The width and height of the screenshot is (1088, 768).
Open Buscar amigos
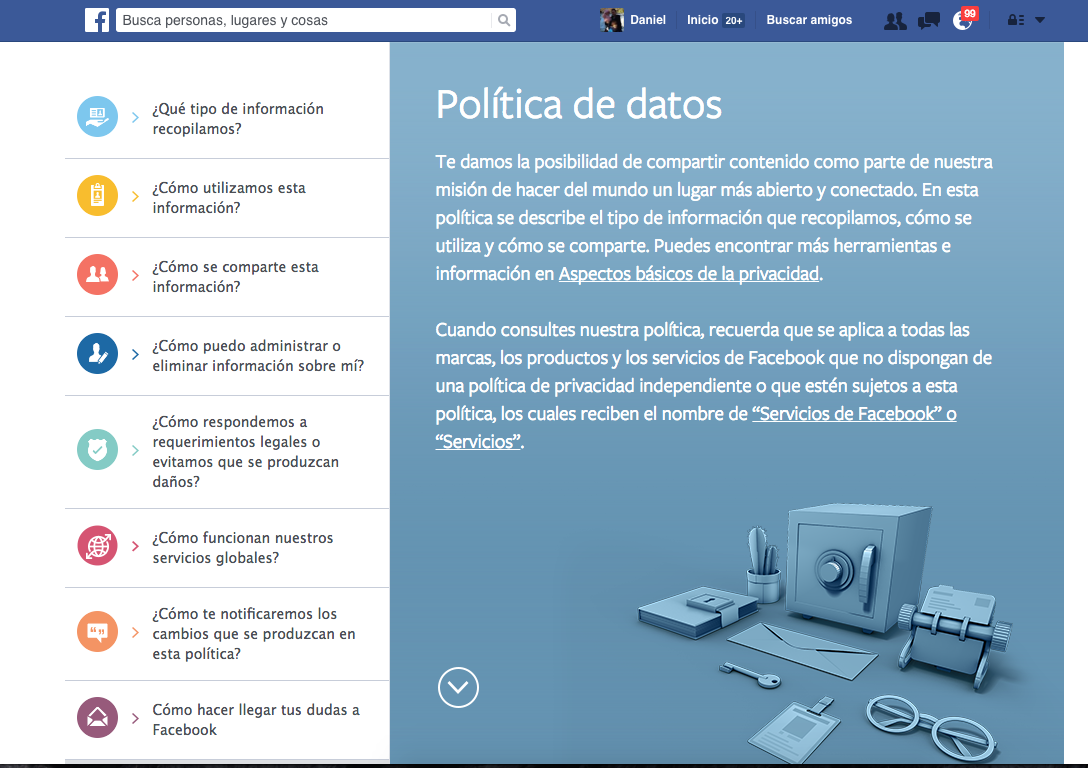809,20
